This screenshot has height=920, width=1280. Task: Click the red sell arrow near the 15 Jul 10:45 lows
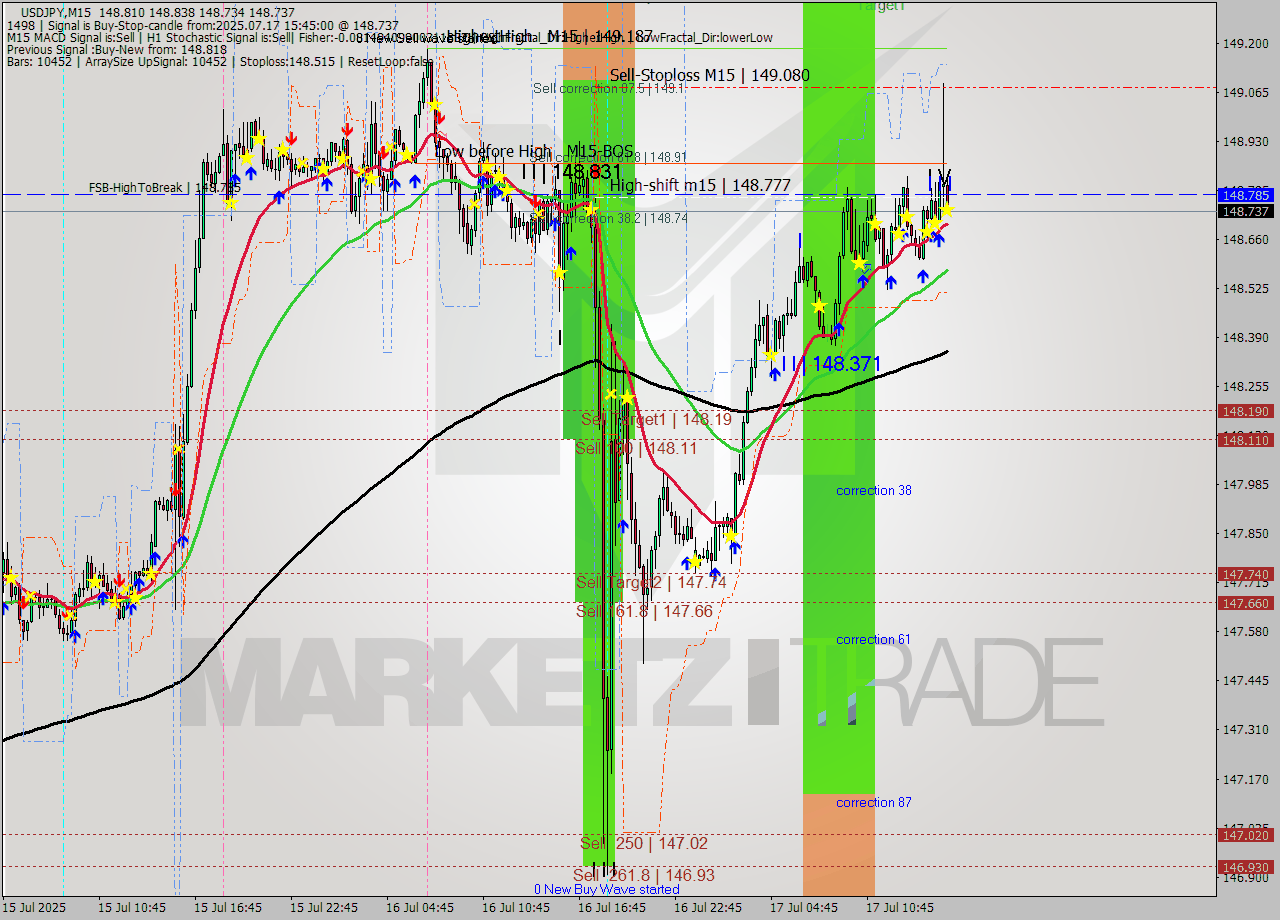tap(120, 581)
